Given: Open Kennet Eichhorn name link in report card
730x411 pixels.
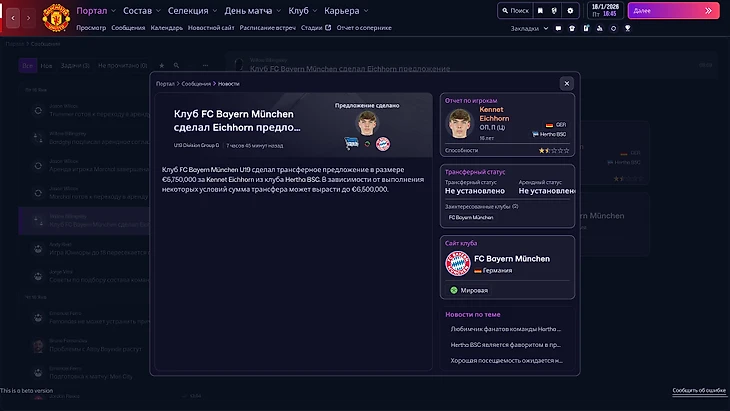Looking at the screenshot, I should [x=494, y=114].
